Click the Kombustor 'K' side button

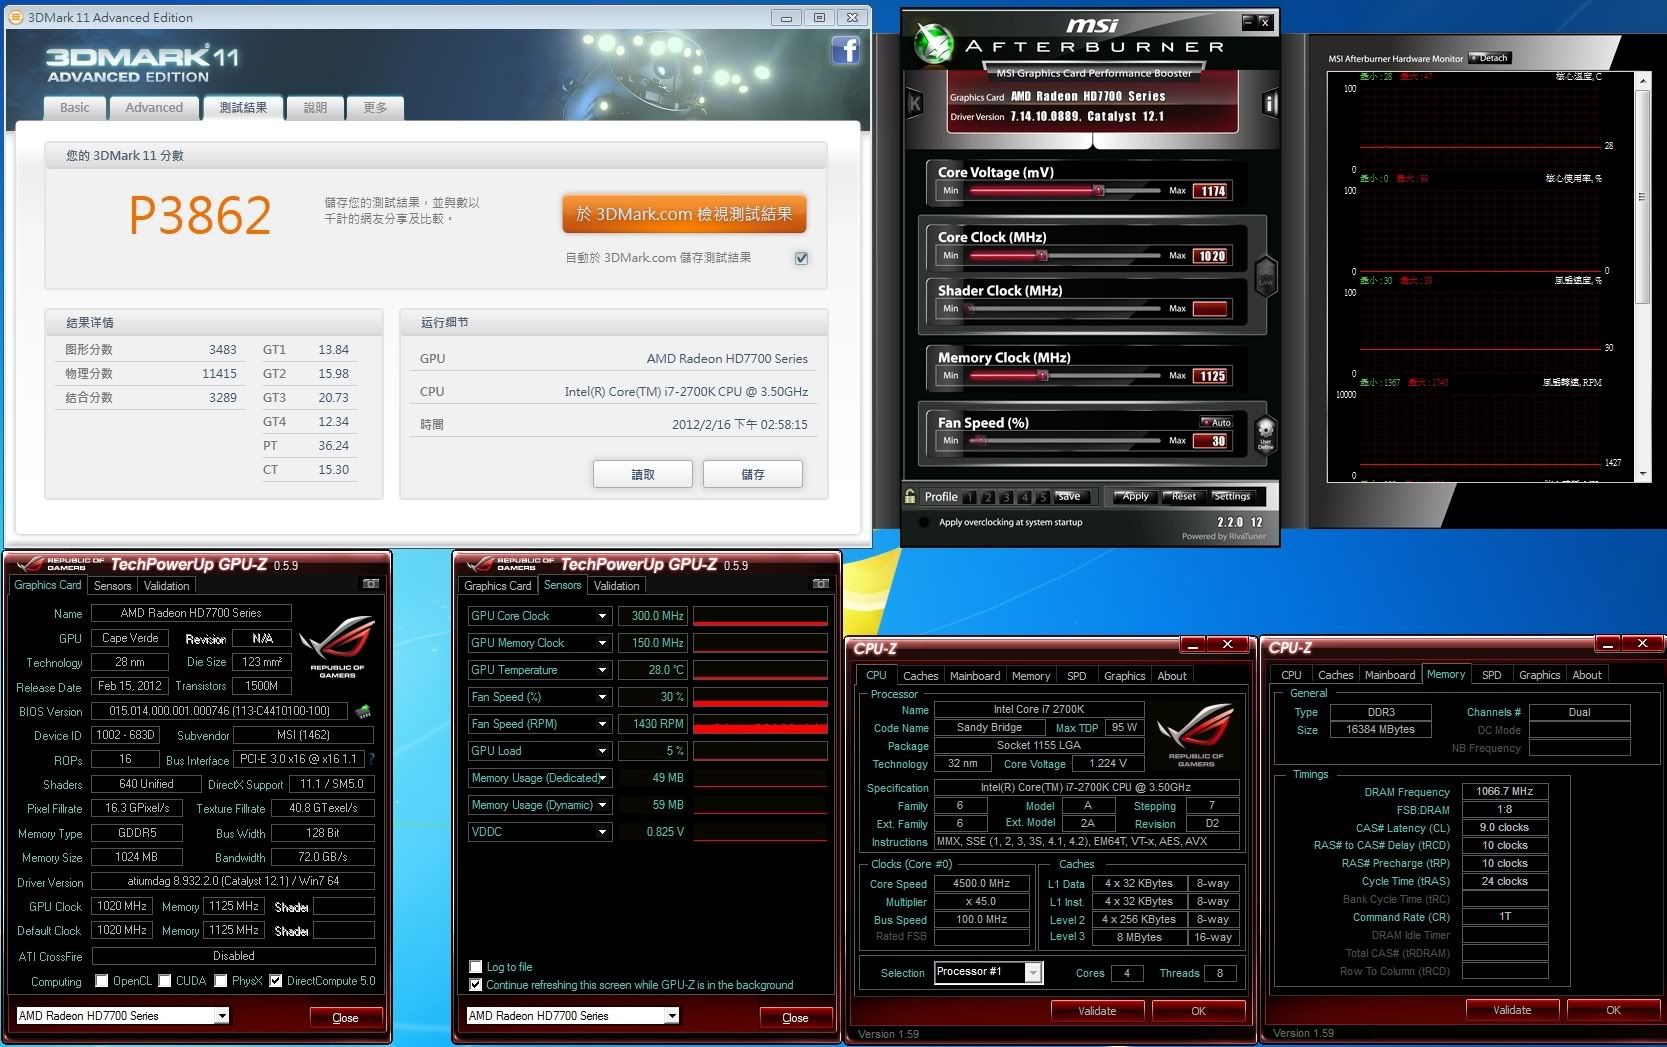click(x=914, y=103)
